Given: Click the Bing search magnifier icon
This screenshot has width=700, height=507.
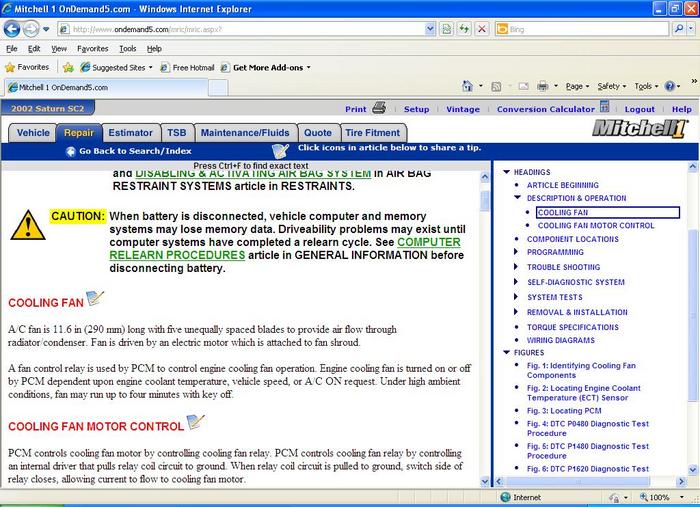Looking at the screenshot, I should point(679,29).
